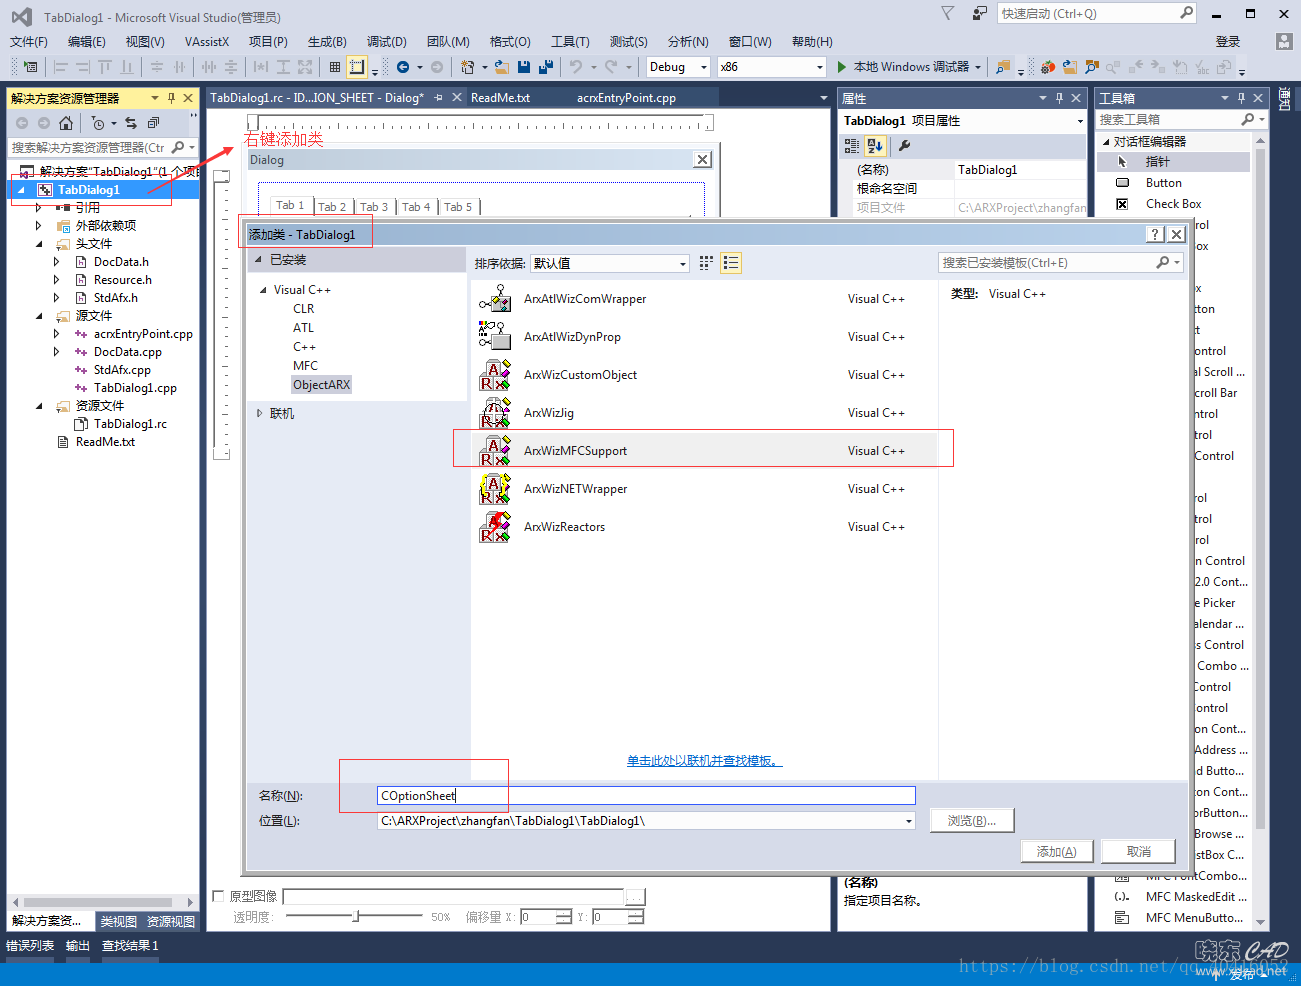Click the Add button in Add Class dialog
Image resolution: width=1301 pixels, height=986 pixels.
(1056, 852)
